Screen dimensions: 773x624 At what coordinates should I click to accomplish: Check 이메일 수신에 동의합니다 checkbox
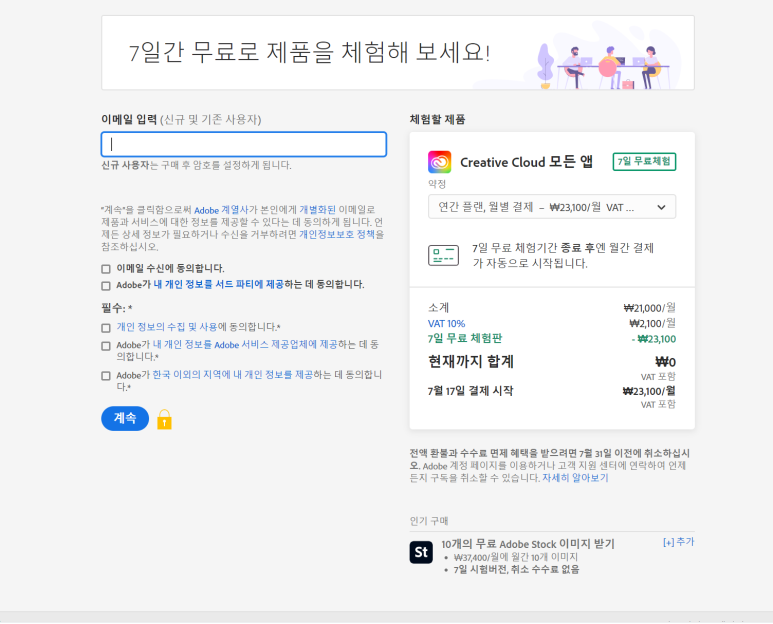coord(105,269)
